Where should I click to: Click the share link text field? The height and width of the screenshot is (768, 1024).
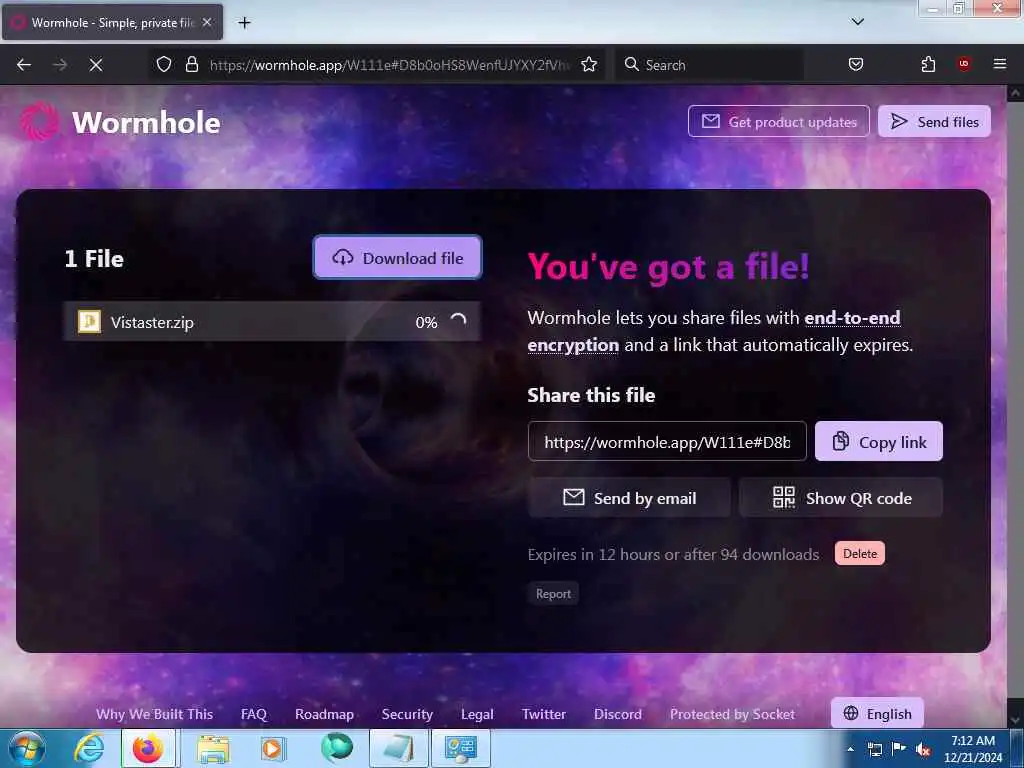coord(667,441)
